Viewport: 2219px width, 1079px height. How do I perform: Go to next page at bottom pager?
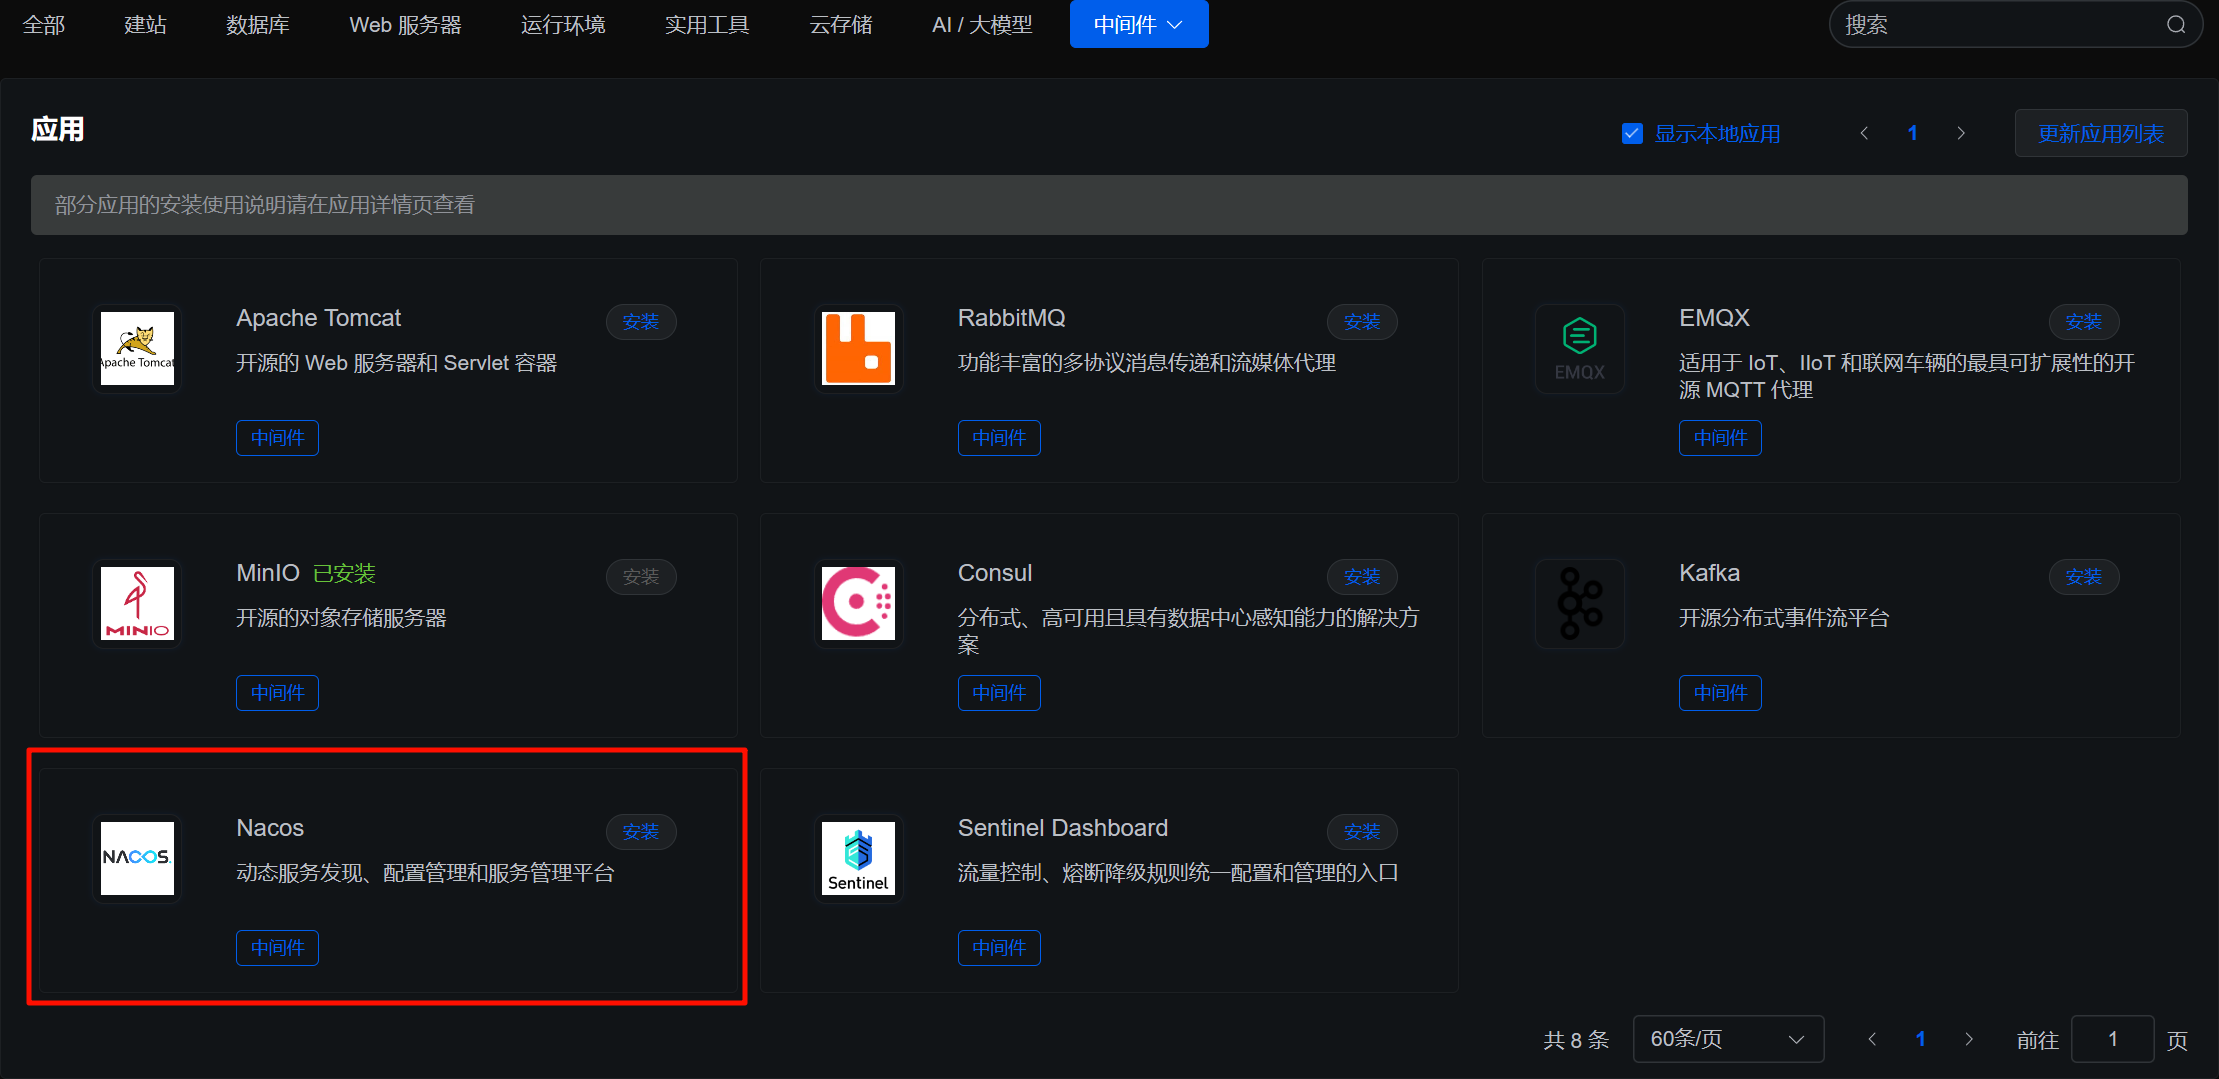click(1969, 1039)
